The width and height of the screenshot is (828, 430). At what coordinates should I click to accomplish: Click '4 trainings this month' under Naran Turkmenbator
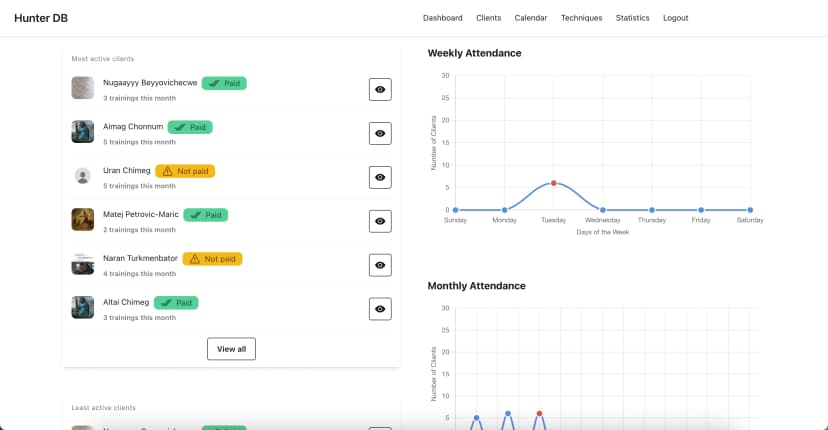[x=139, y=274]
